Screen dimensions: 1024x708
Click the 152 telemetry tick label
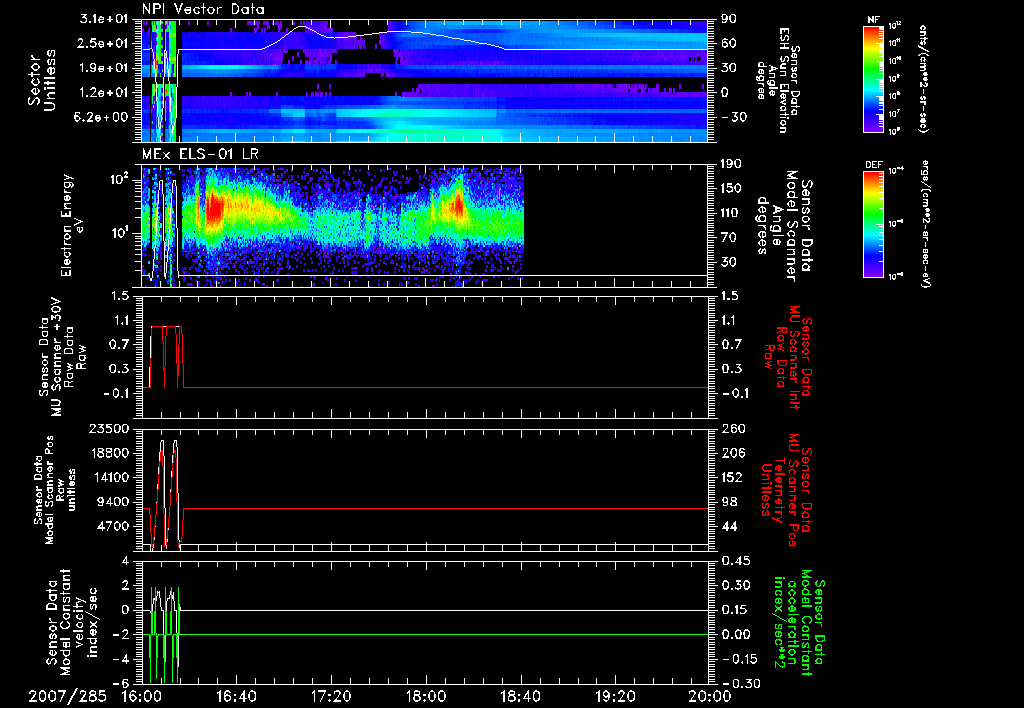733,477
